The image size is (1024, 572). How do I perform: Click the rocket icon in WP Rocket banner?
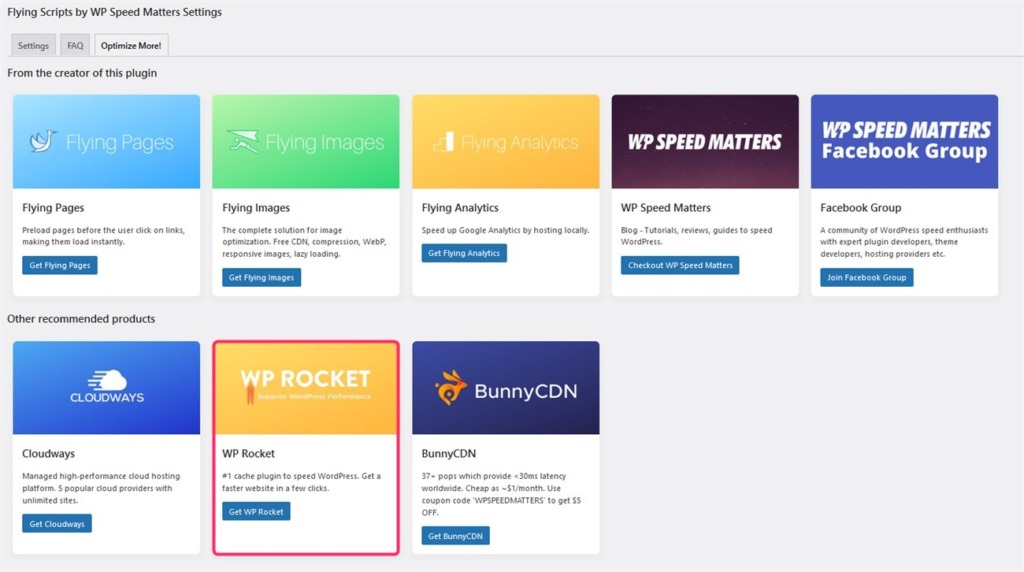click(249, 392)
